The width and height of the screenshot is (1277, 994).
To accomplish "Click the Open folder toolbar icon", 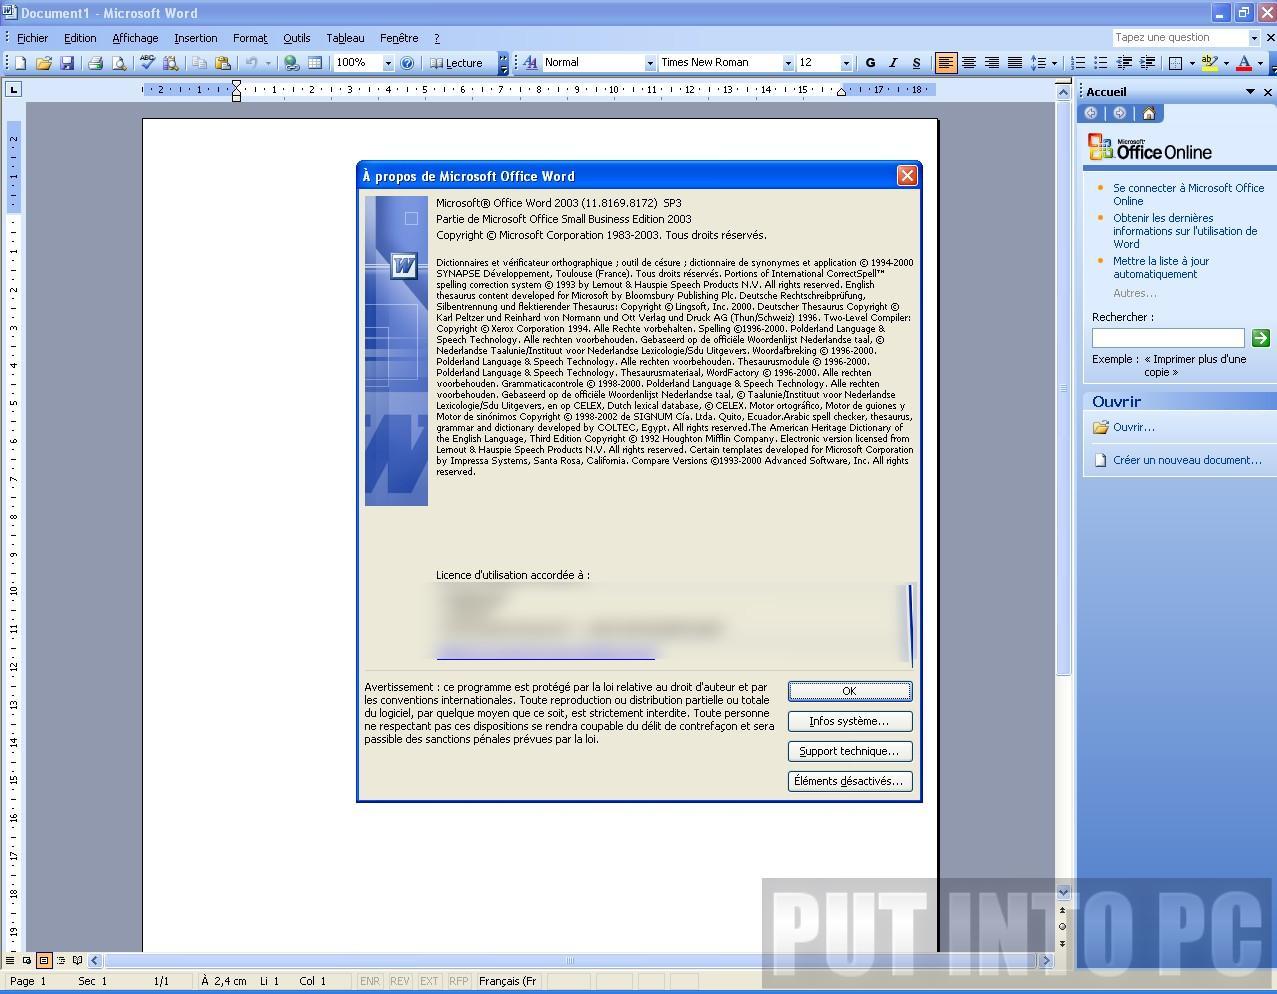I will (x=44, y=63).
